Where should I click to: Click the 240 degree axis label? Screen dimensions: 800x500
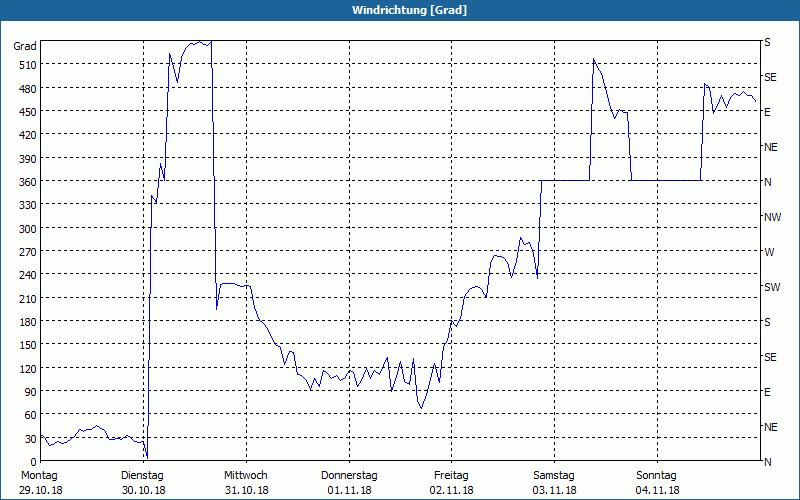point(28,276)
